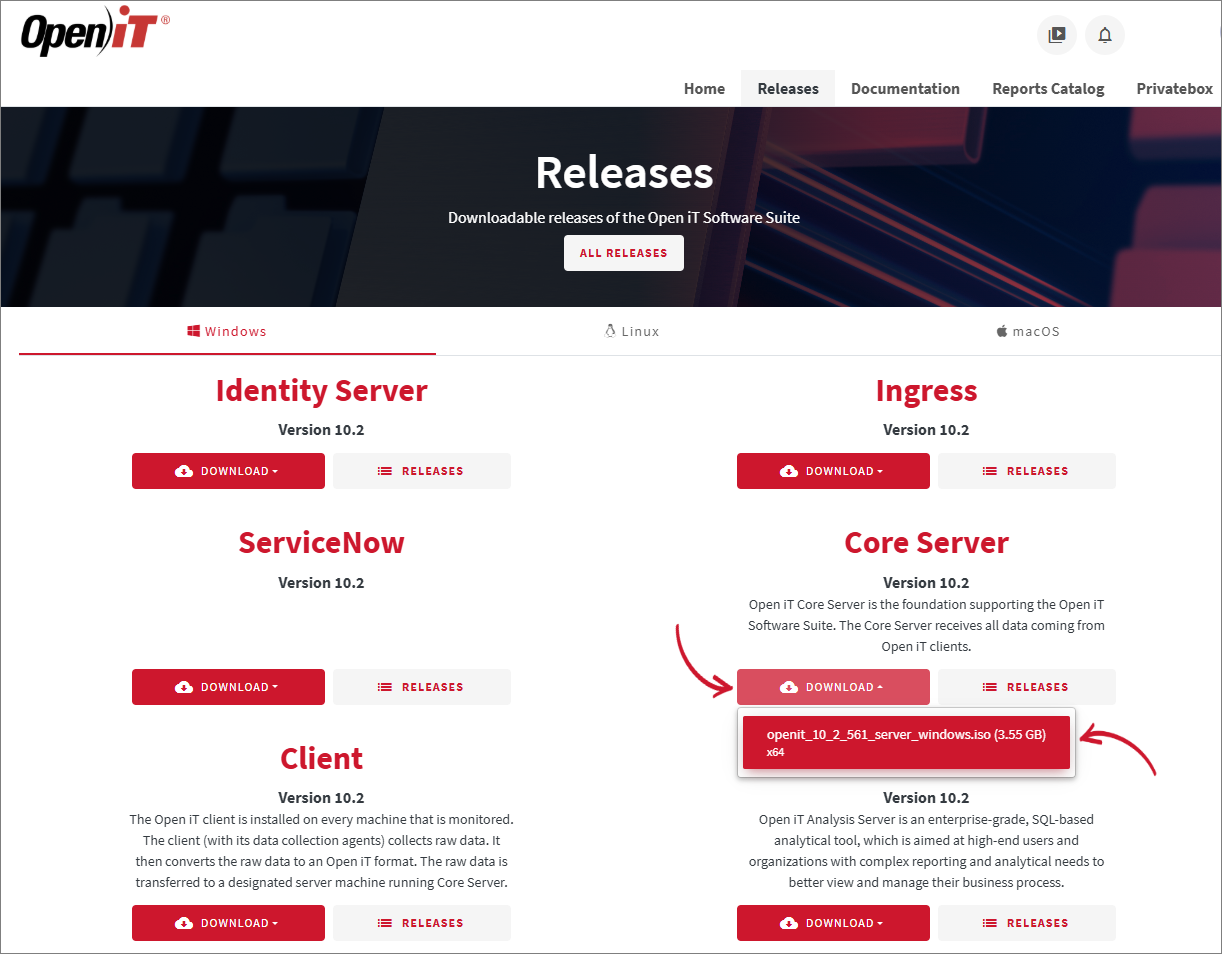Screen dimensions: 1222x954
Task: Switch to the macOS tab
Action: (x=1028, y=331)
